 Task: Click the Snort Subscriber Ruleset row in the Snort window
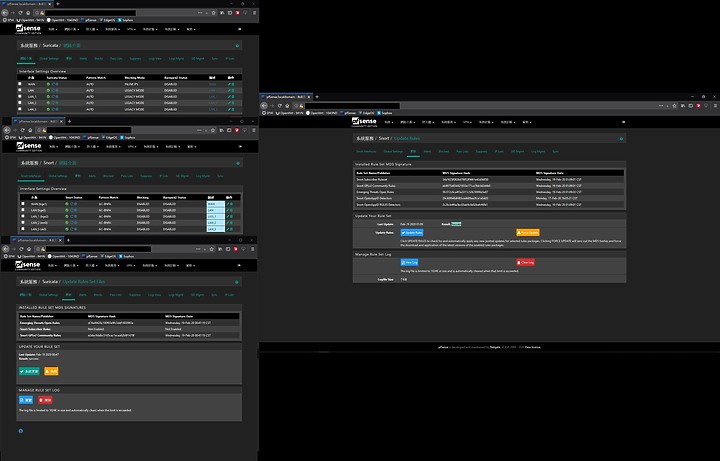point(489,180)
